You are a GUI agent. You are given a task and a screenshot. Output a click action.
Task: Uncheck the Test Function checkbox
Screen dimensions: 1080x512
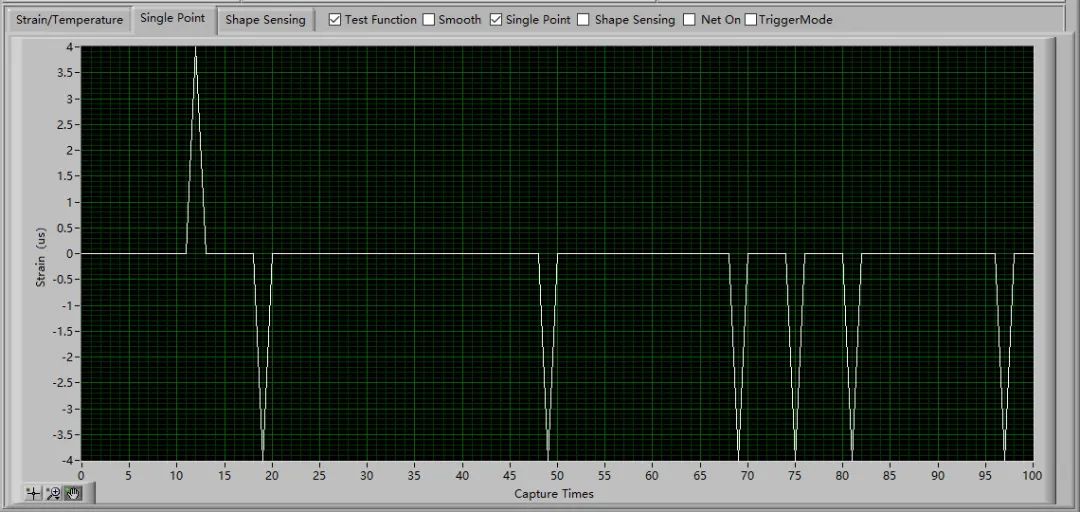(x=335, y=20)
